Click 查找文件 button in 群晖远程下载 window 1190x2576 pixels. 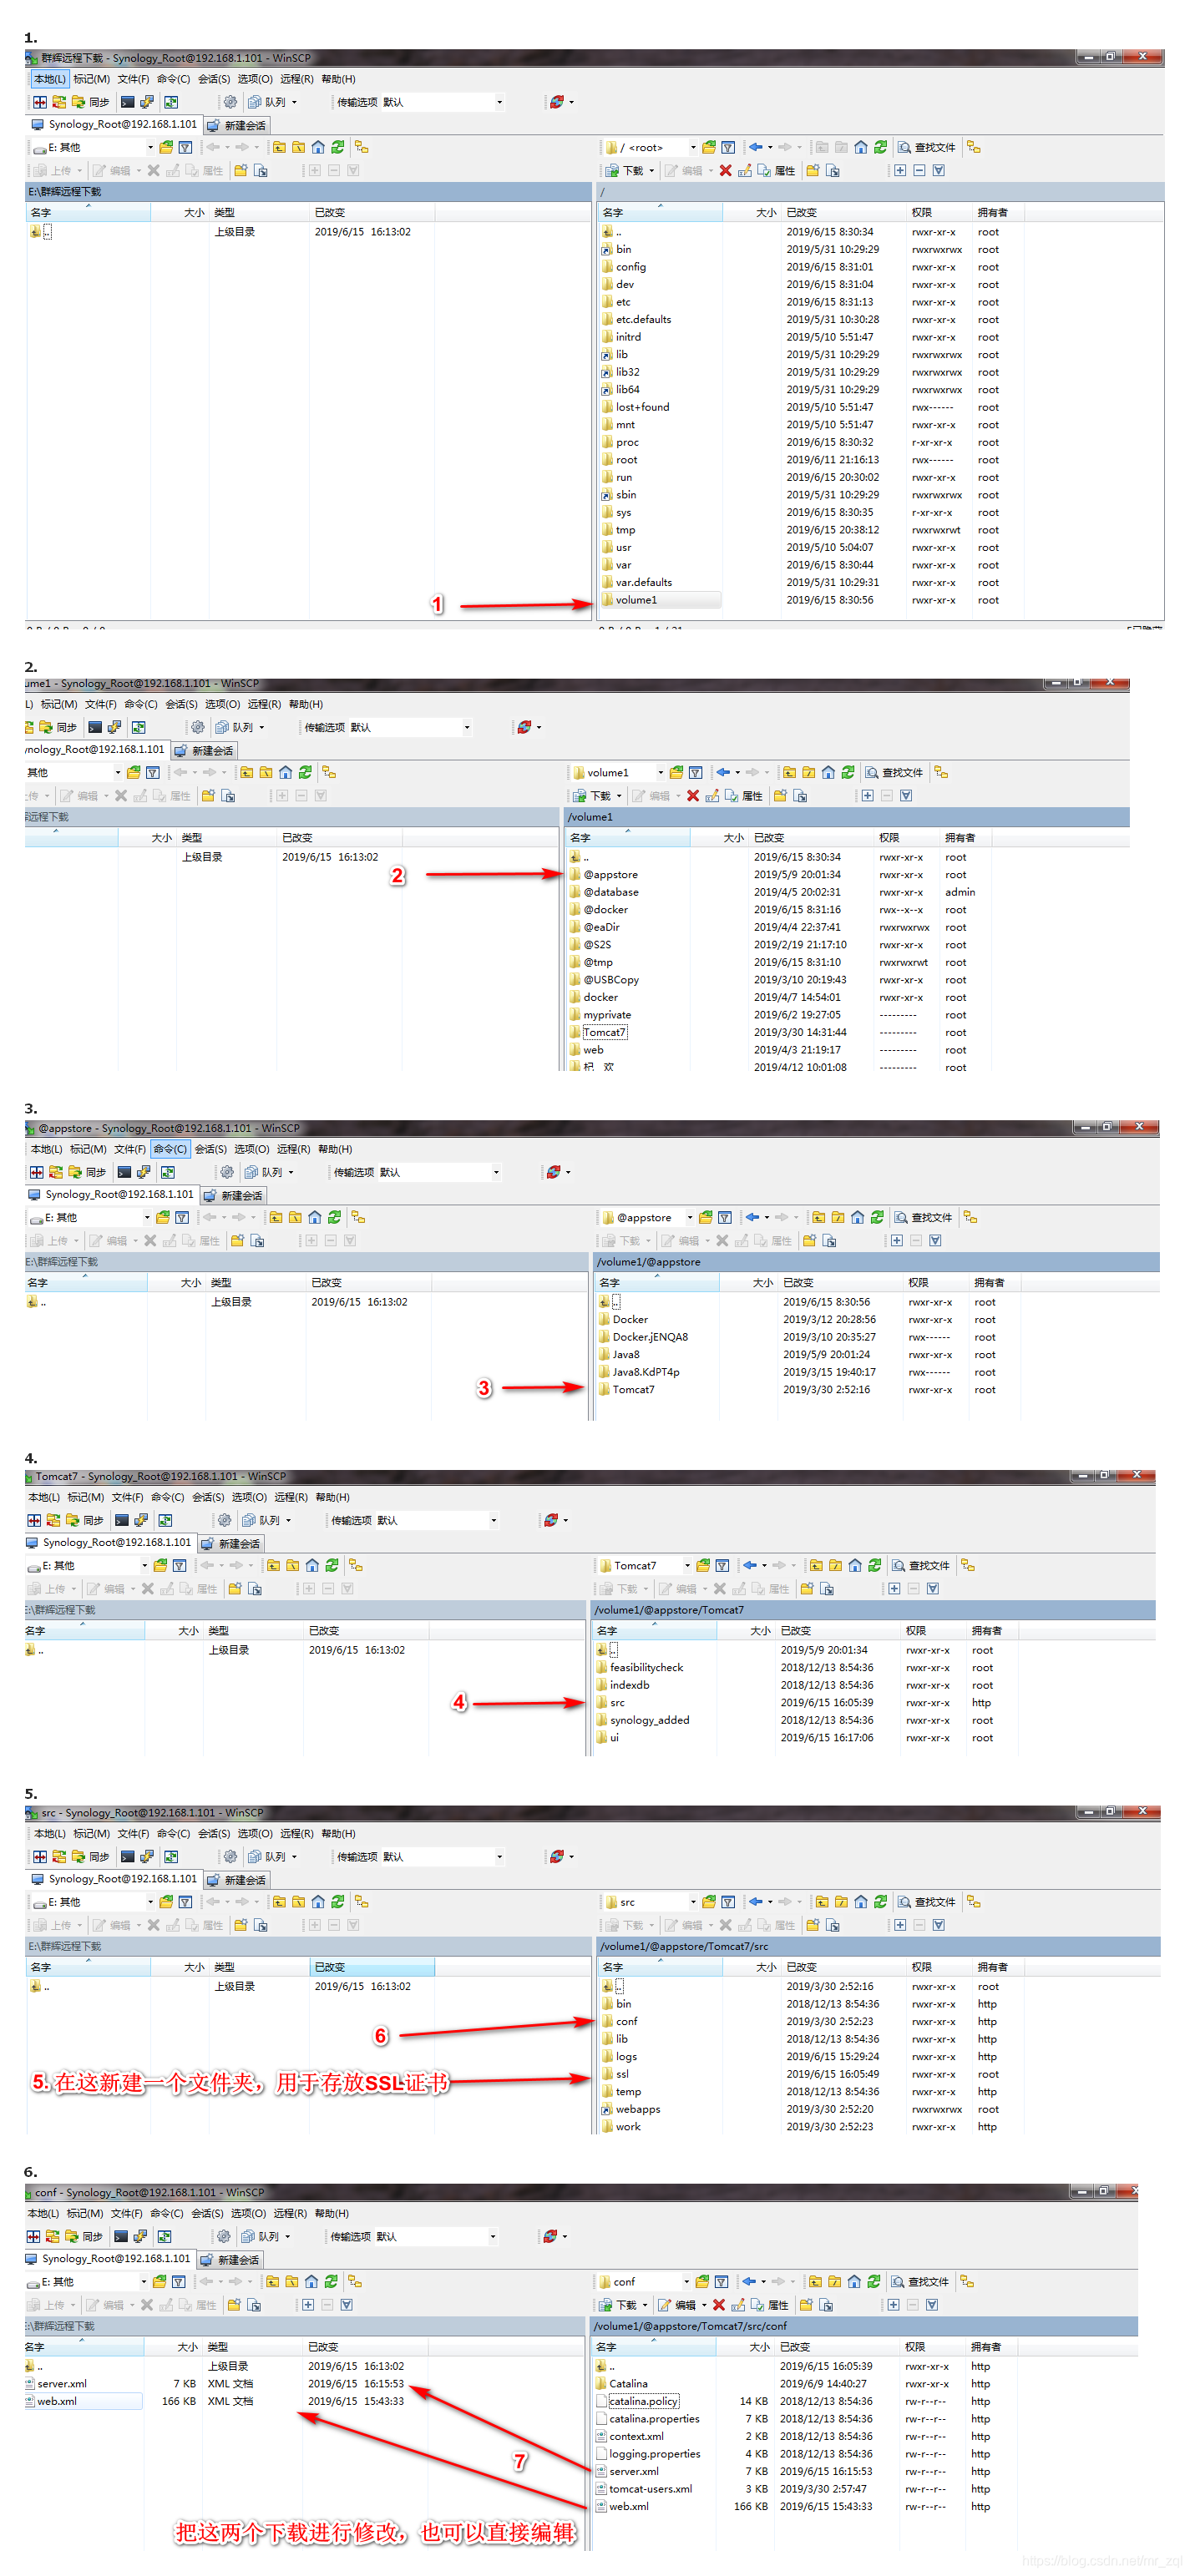point(926,147)
